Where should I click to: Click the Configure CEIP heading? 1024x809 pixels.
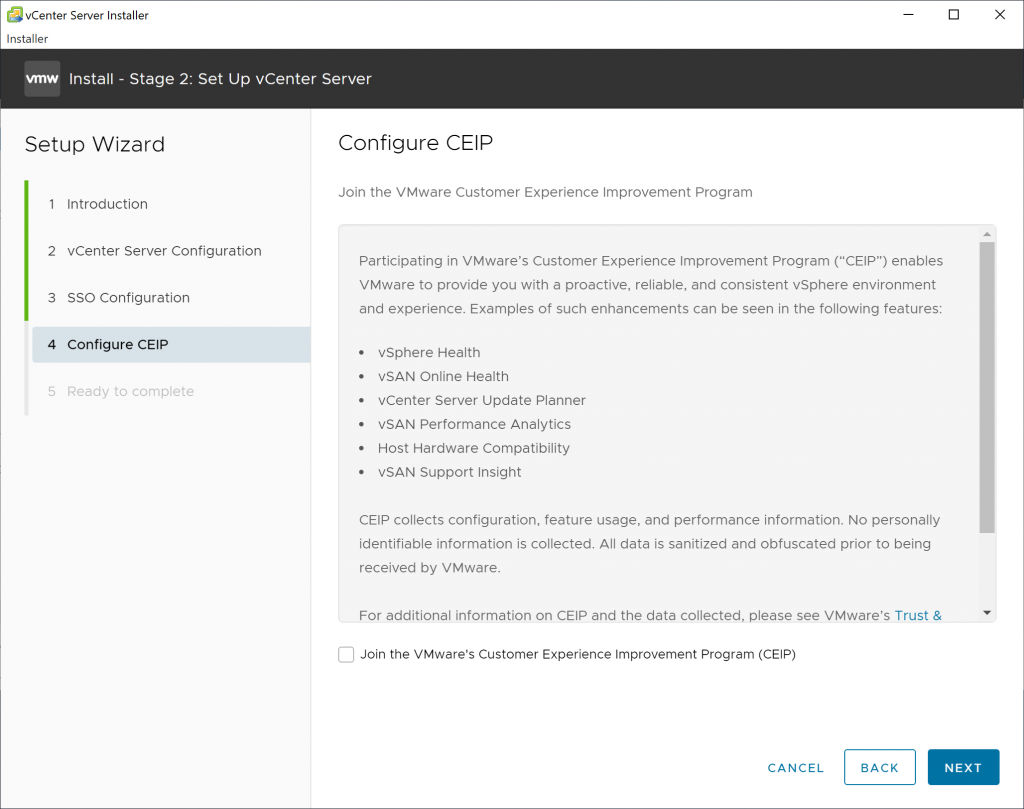point(415,143)
